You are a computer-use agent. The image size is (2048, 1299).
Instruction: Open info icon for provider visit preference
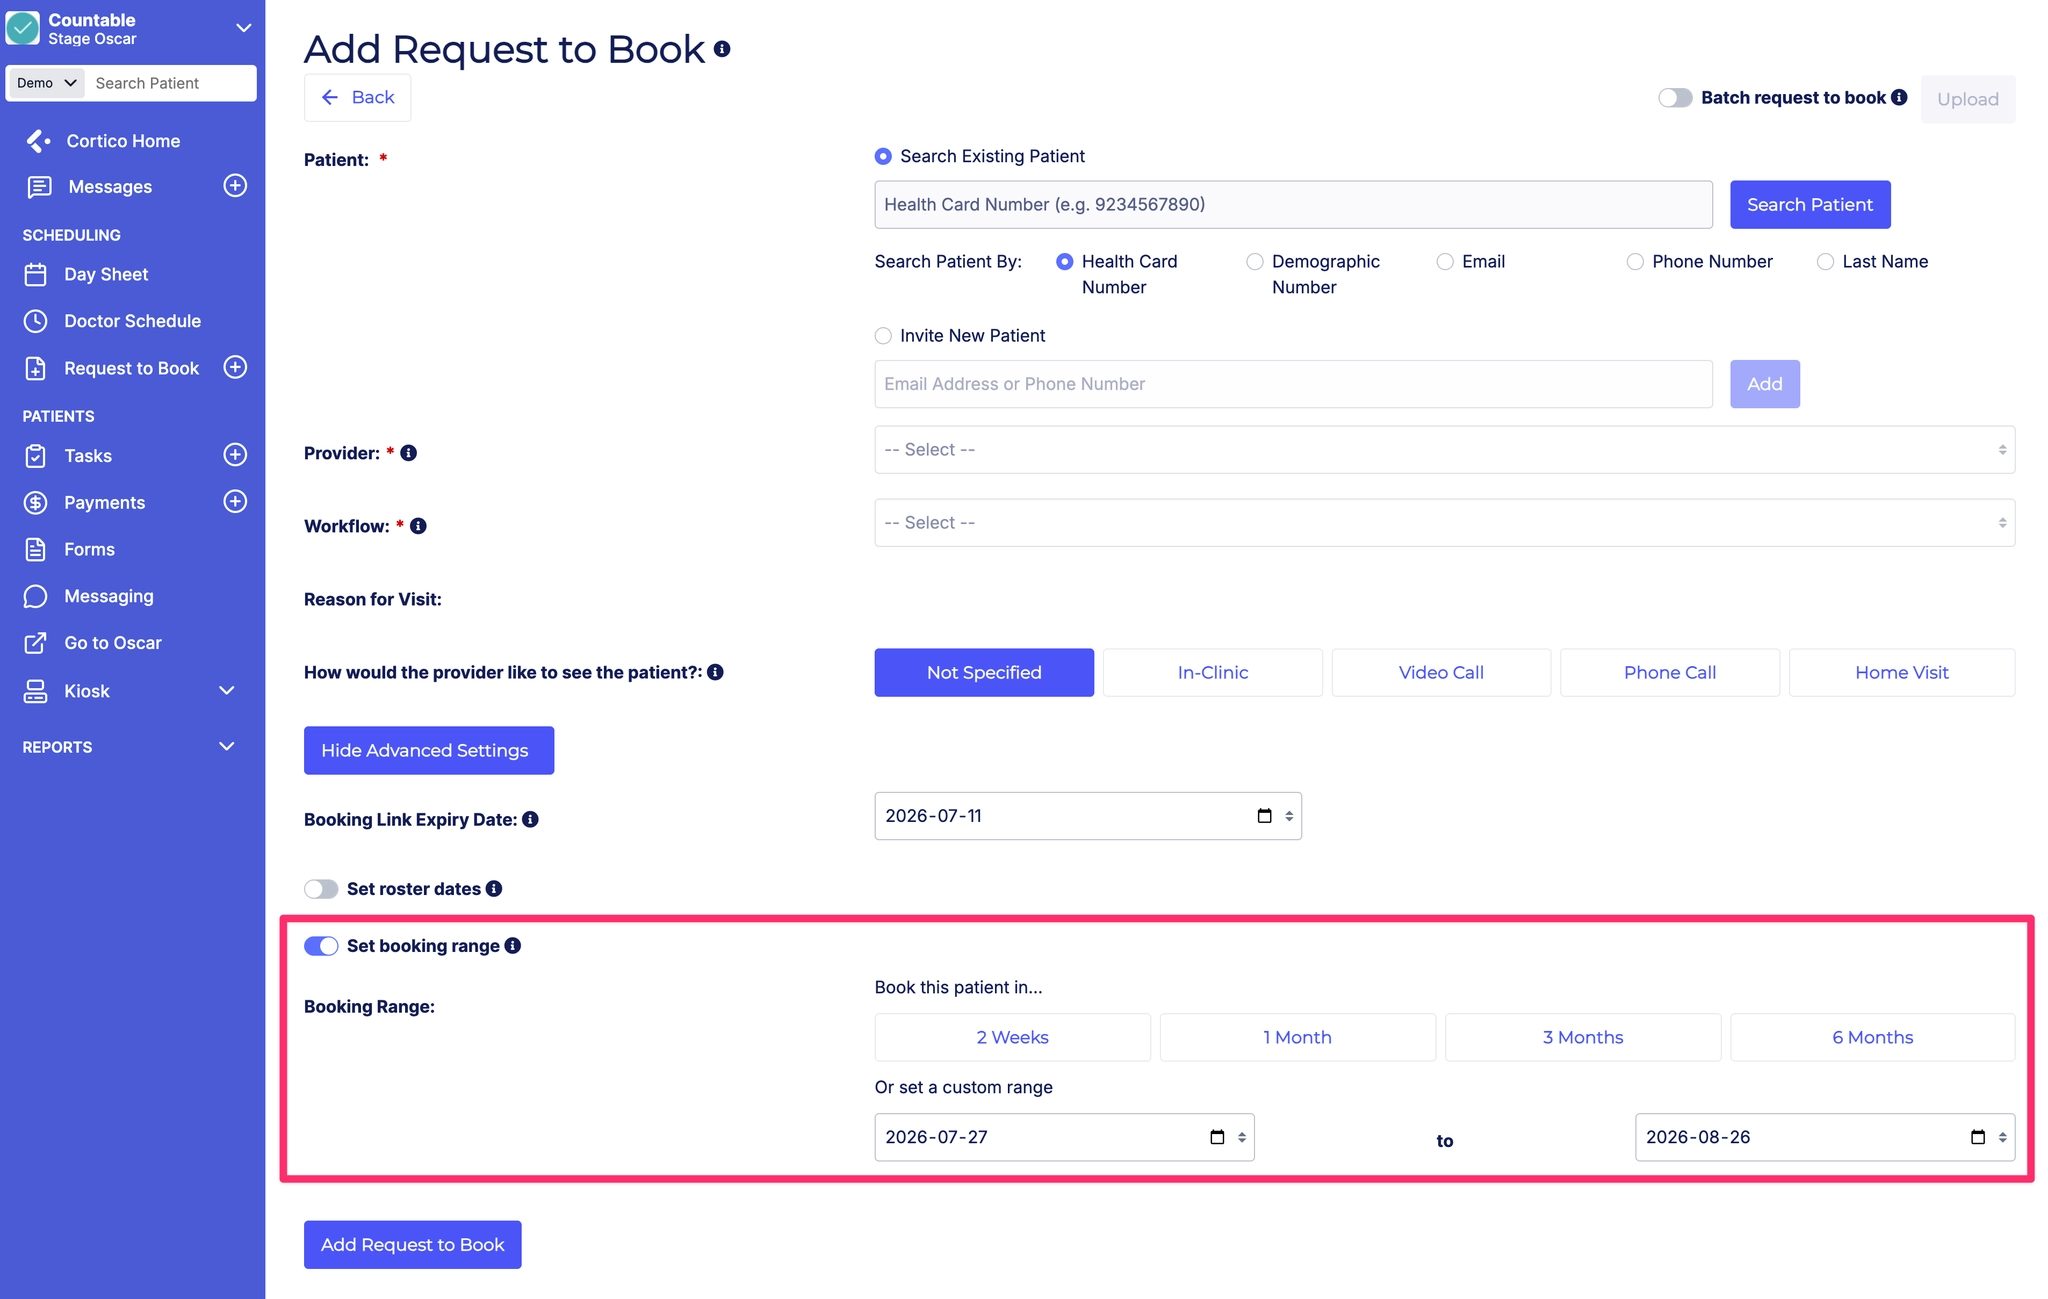coord(715,672)
